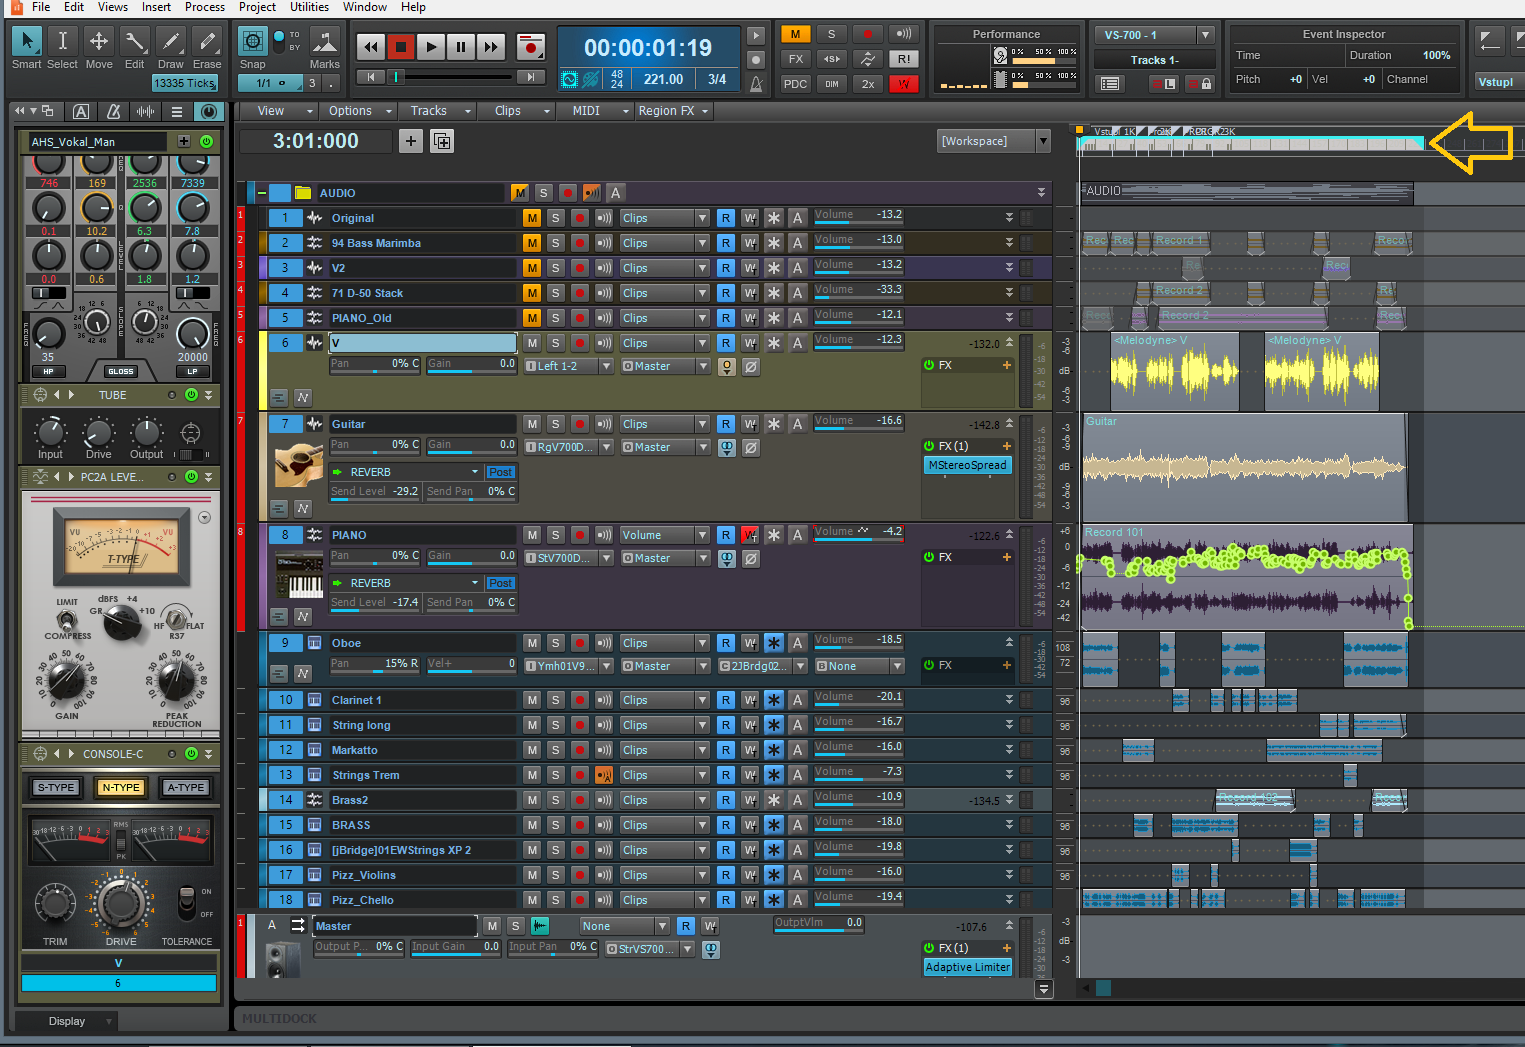Pick the Draw pencil tool
1525x1047 pixels.
(171, 42)
